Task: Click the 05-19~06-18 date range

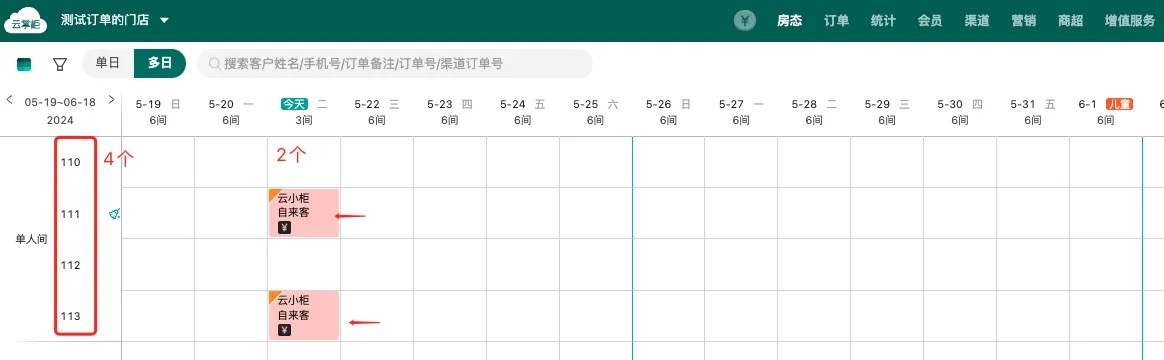Action: pos(60,102)
